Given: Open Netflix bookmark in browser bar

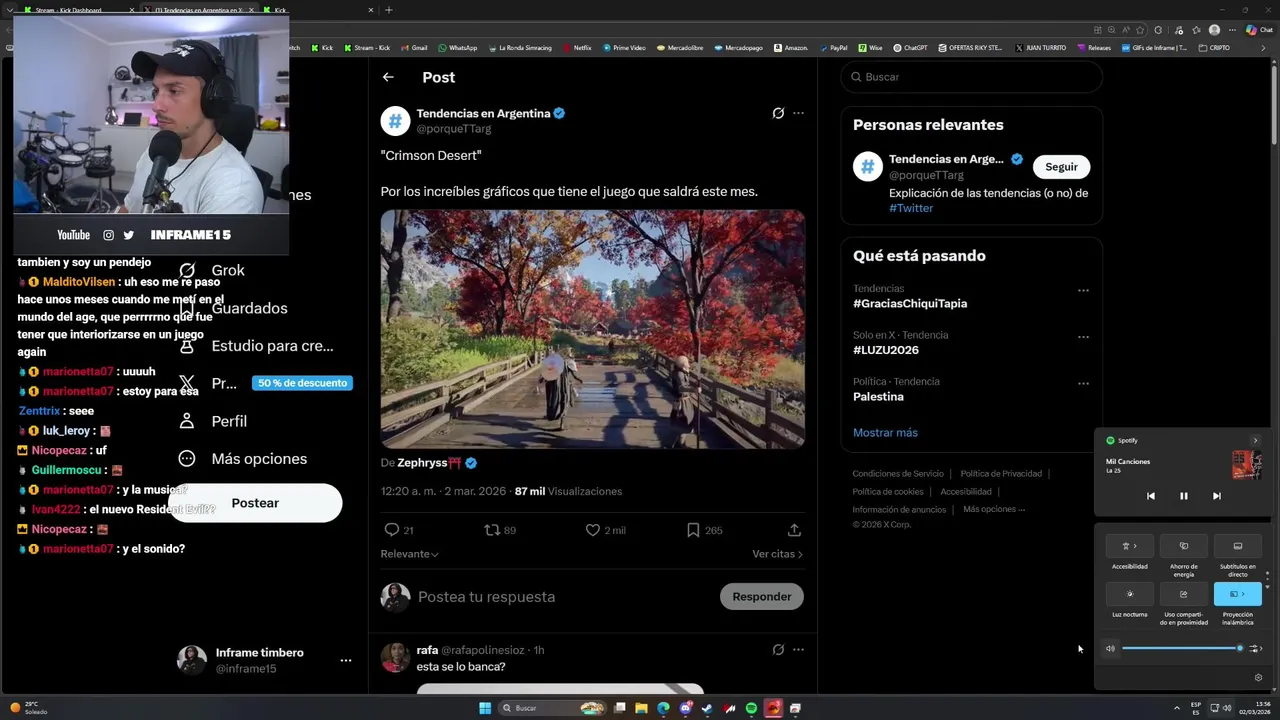Looking at the screenshot, I should (x=577, y=48).
